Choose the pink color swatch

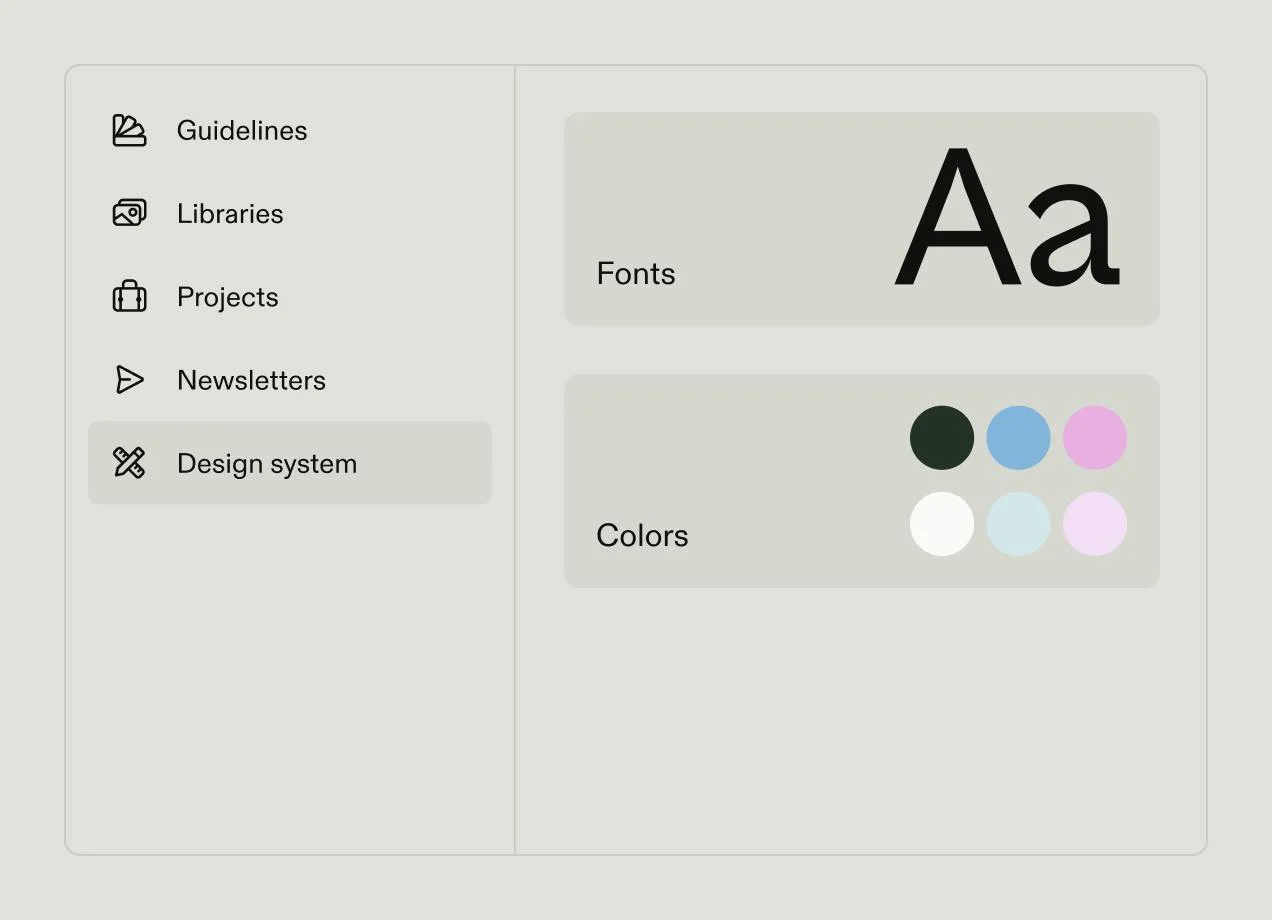point(1095,438)
